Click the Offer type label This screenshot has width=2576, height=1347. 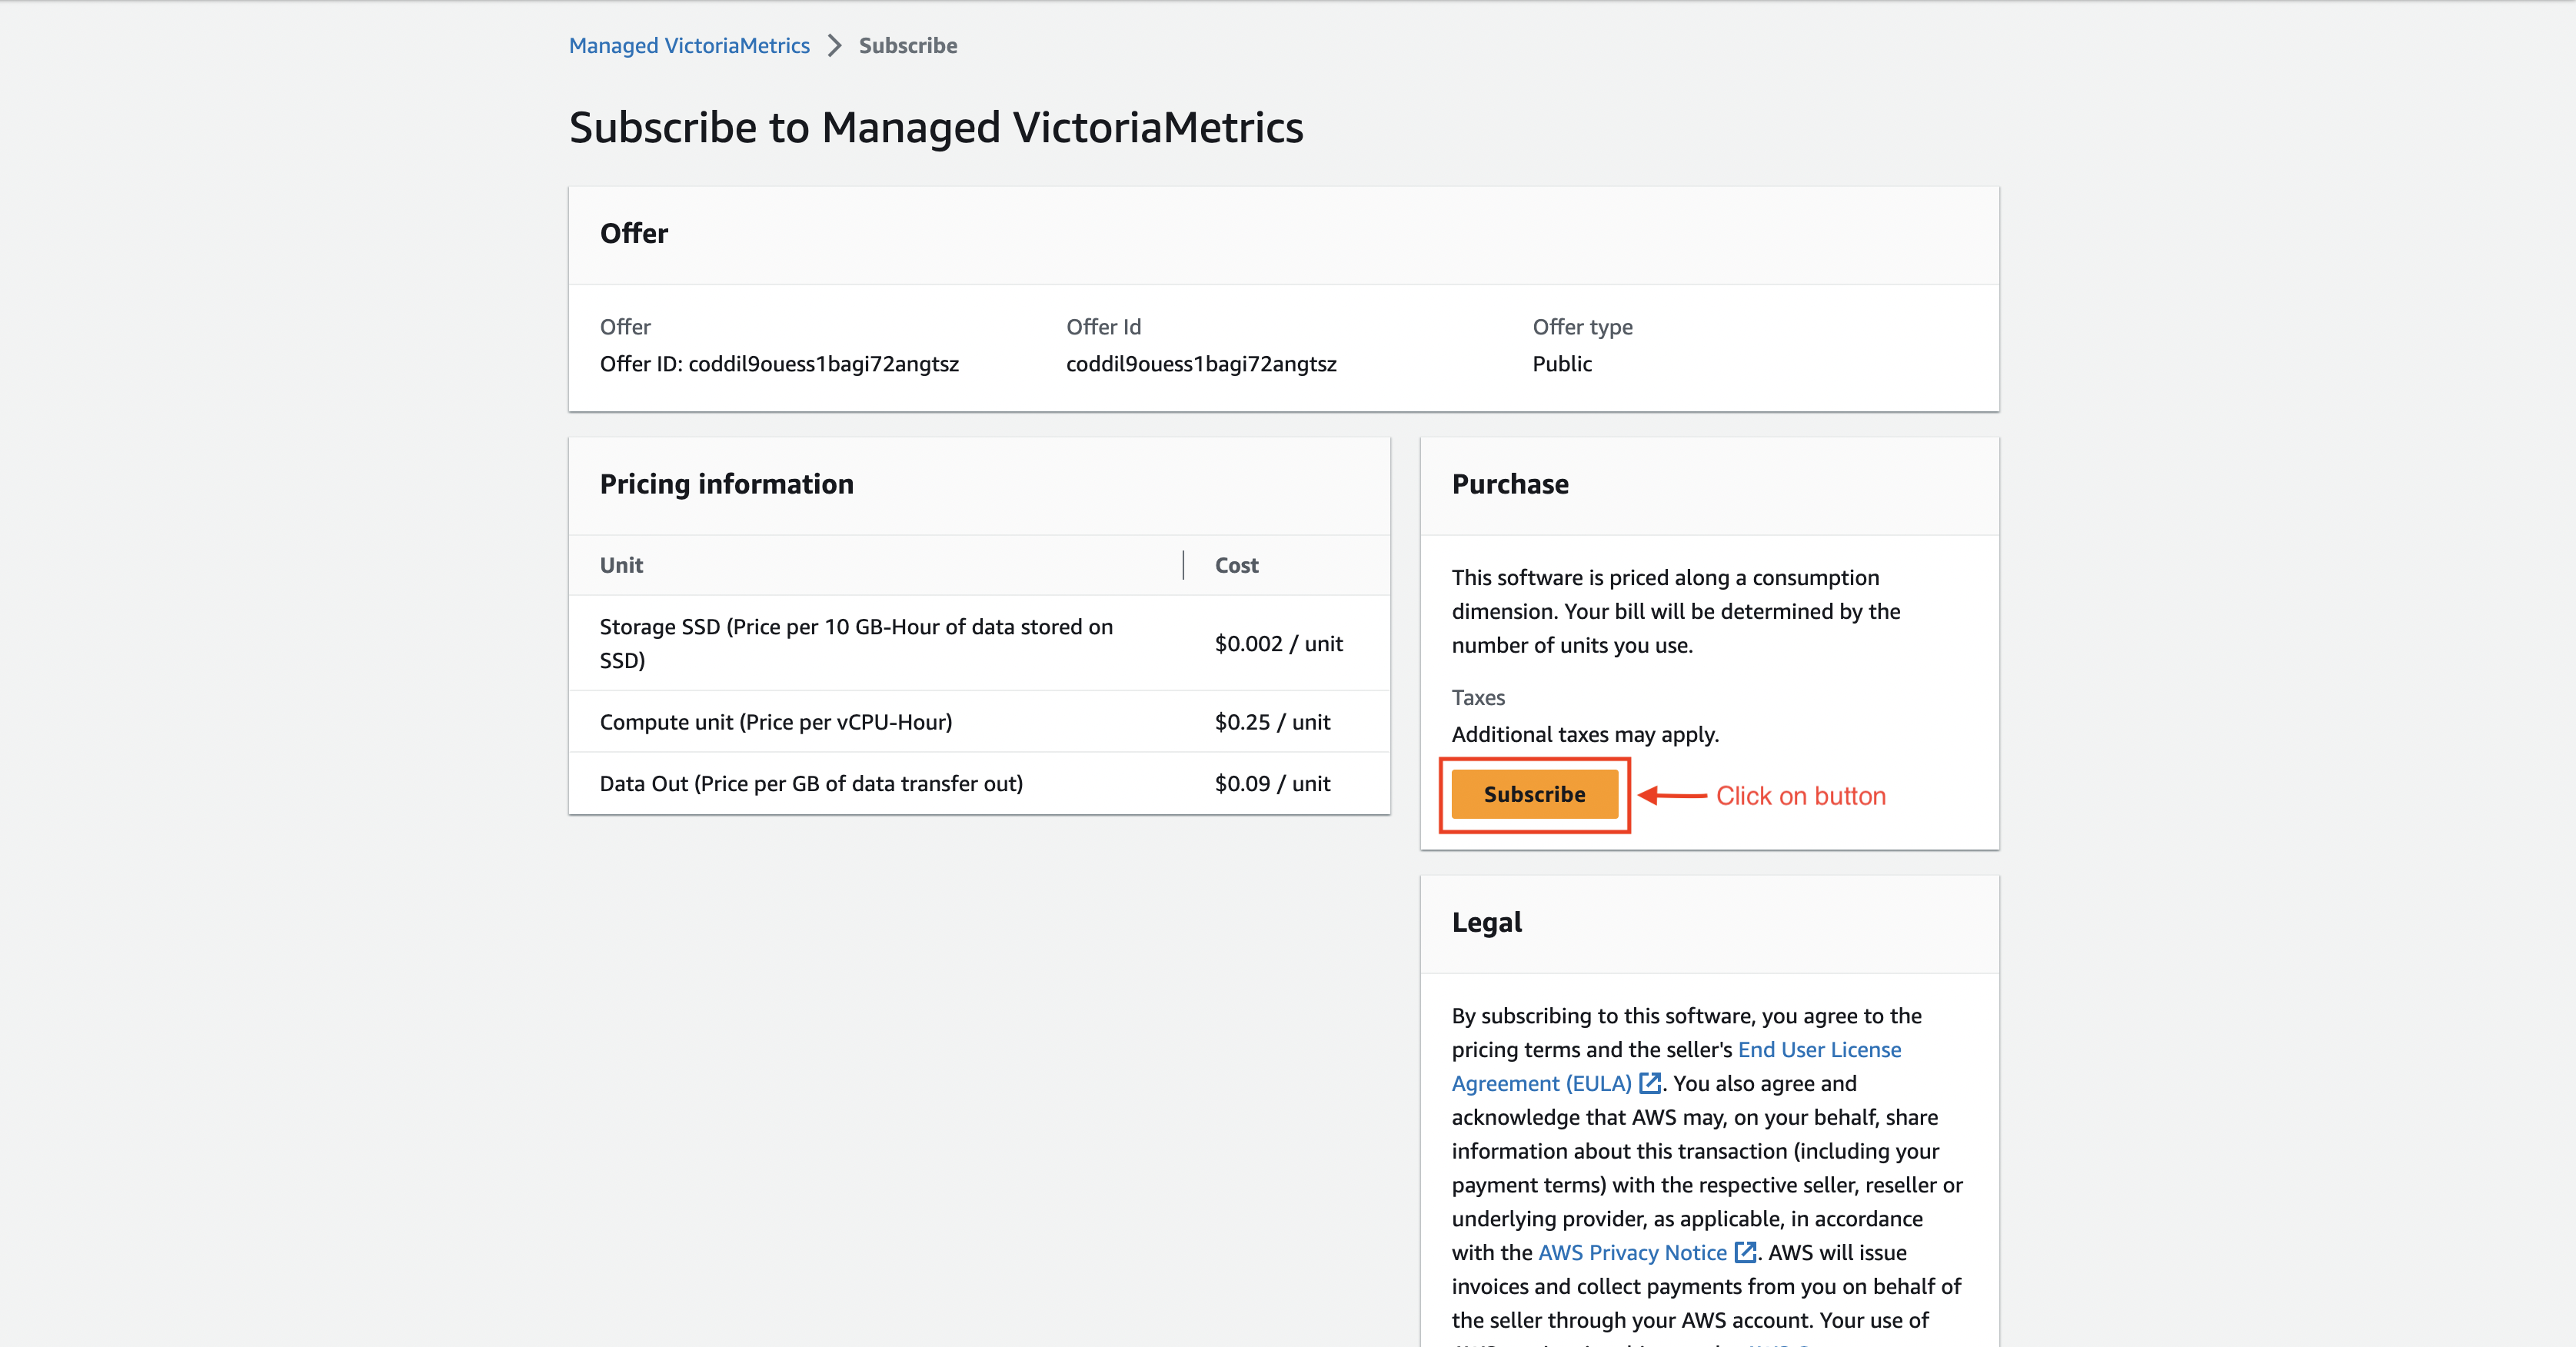tap(1582, 327)
